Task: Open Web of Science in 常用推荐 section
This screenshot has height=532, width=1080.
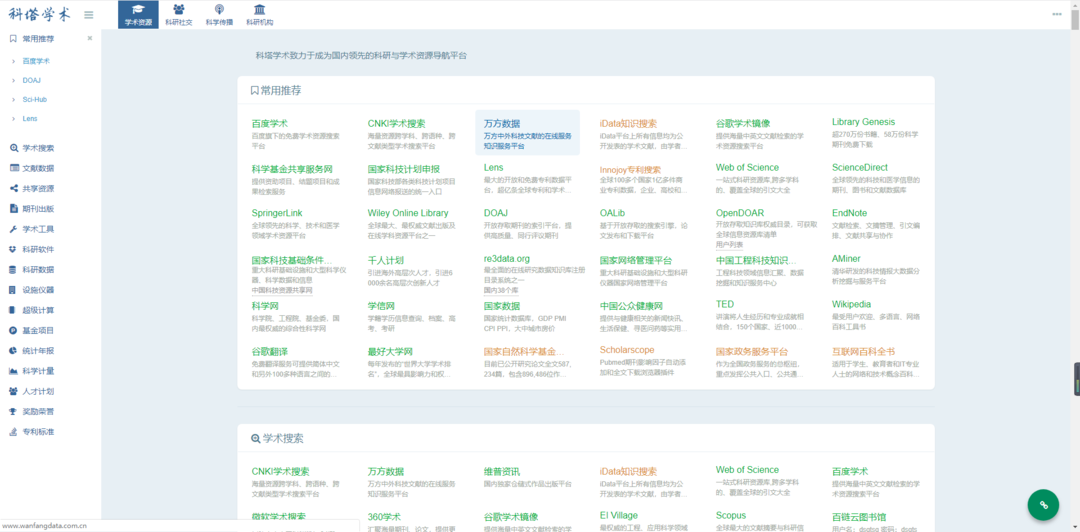Action: [747, 167]
